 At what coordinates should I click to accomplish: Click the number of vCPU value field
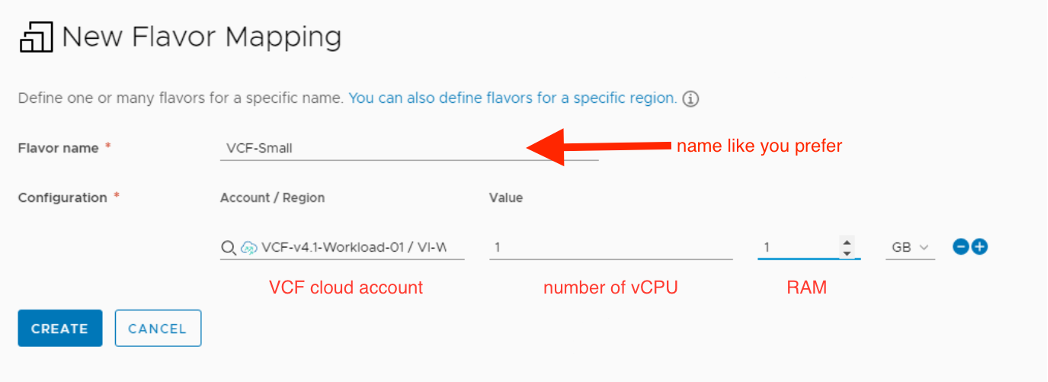point(611,248)
